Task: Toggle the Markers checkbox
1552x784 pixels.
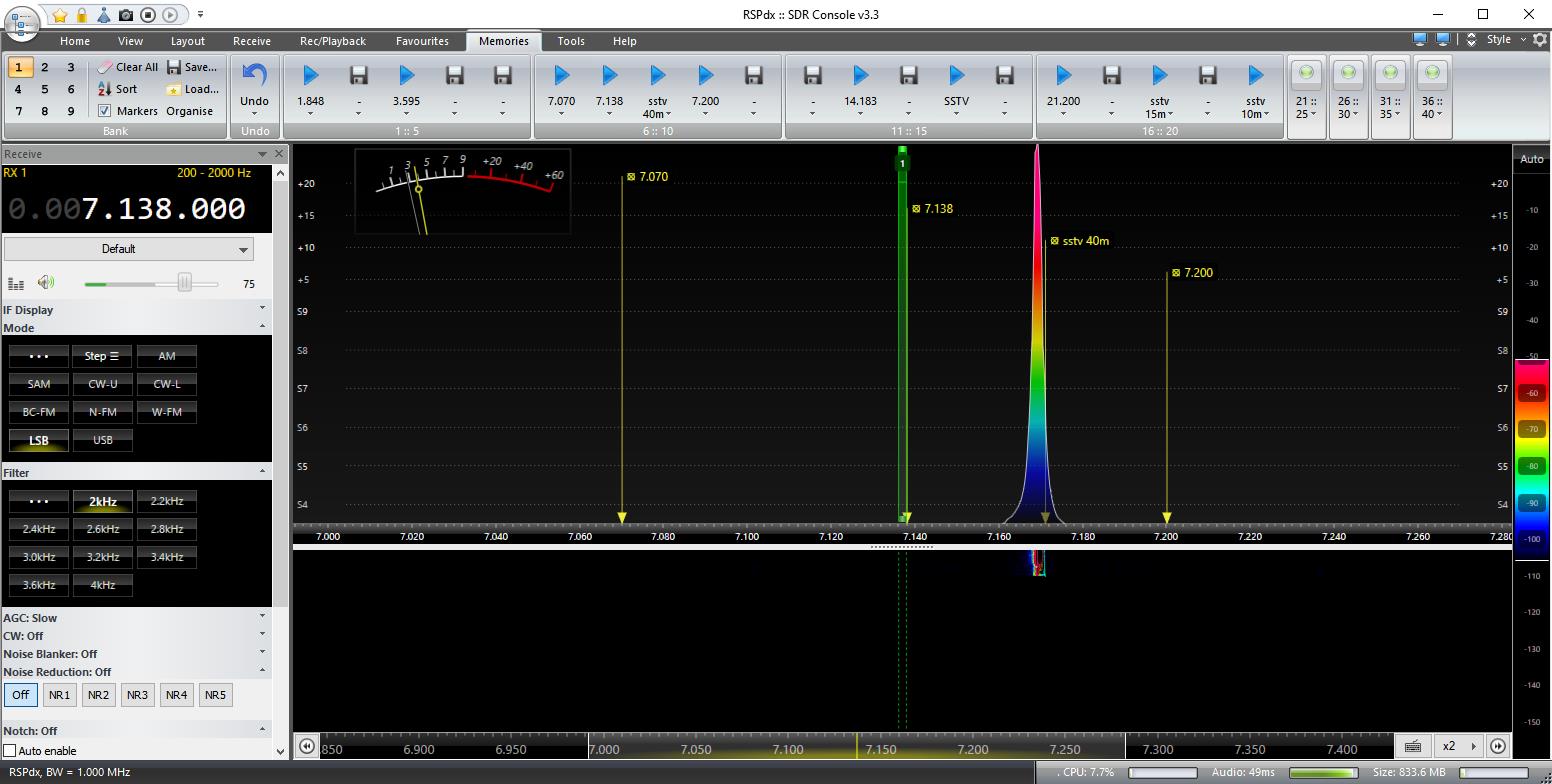Action: [x=105, y=111]
